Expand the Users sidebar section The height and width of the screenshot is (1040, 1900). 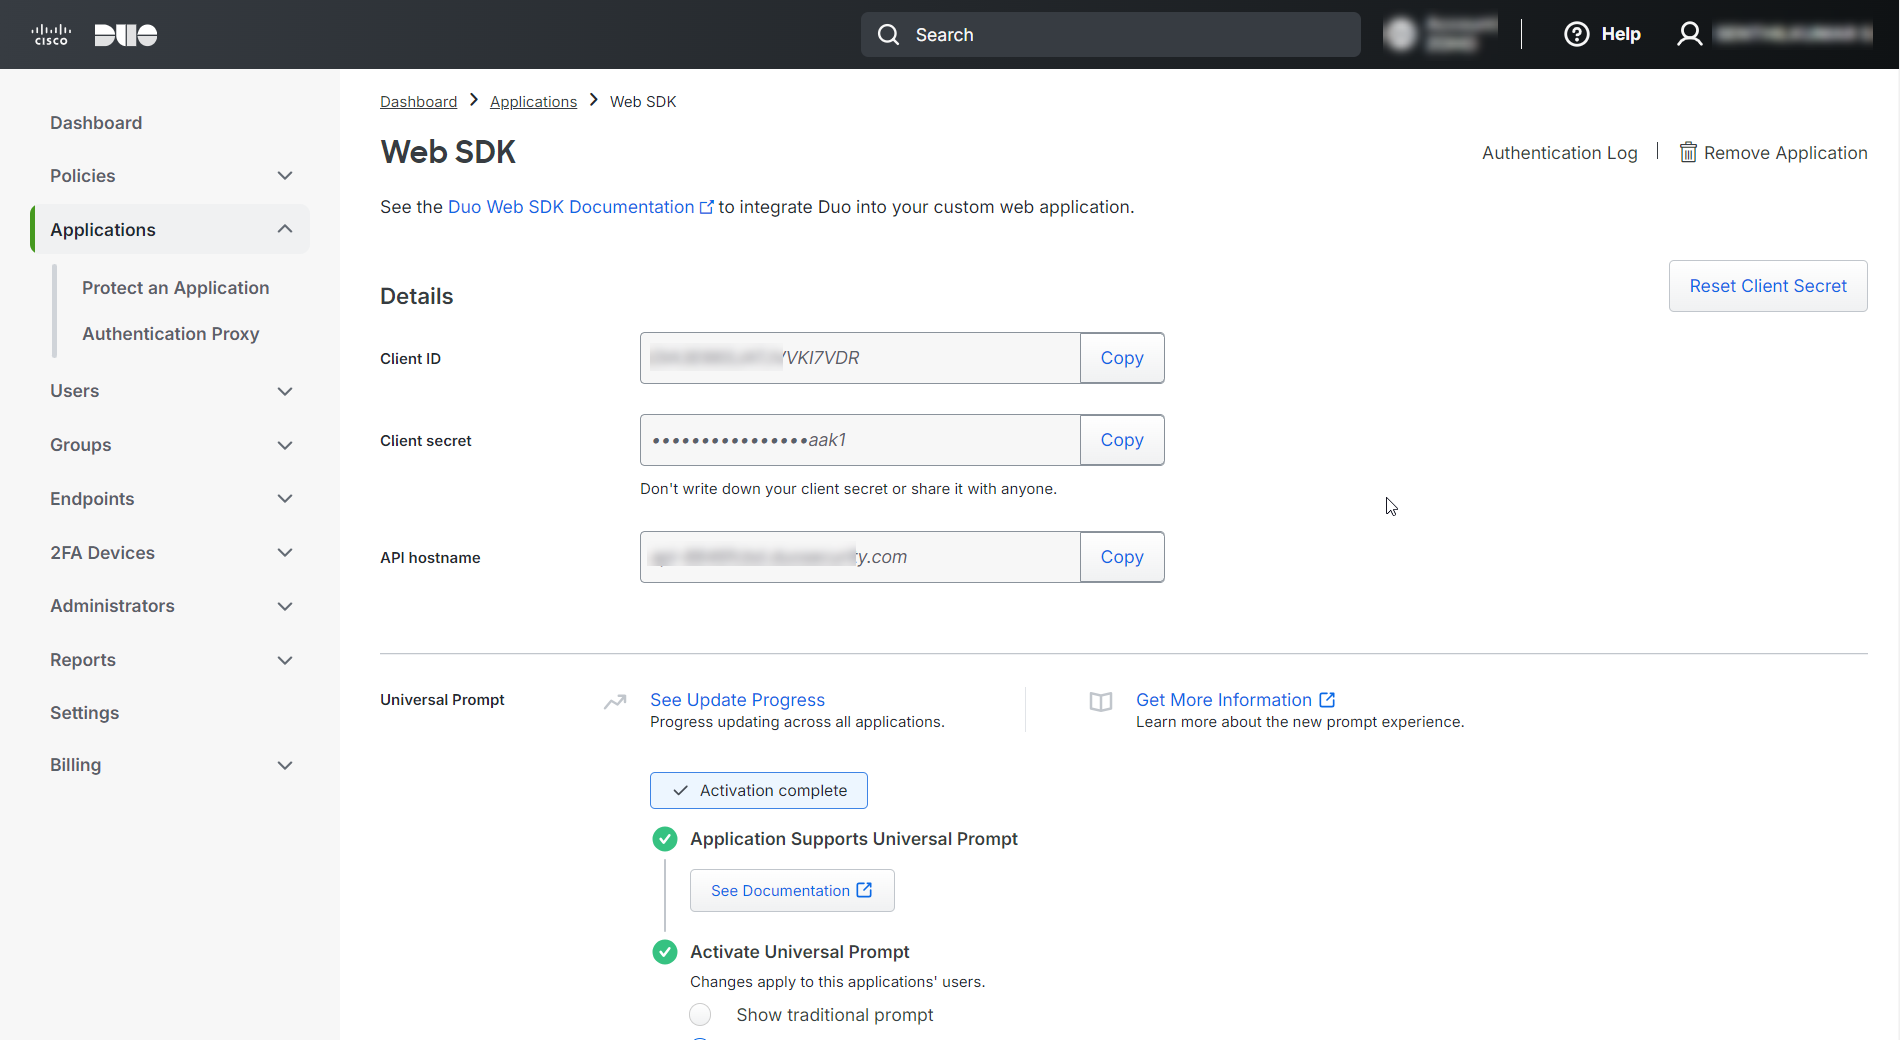[x=285, y=391]
